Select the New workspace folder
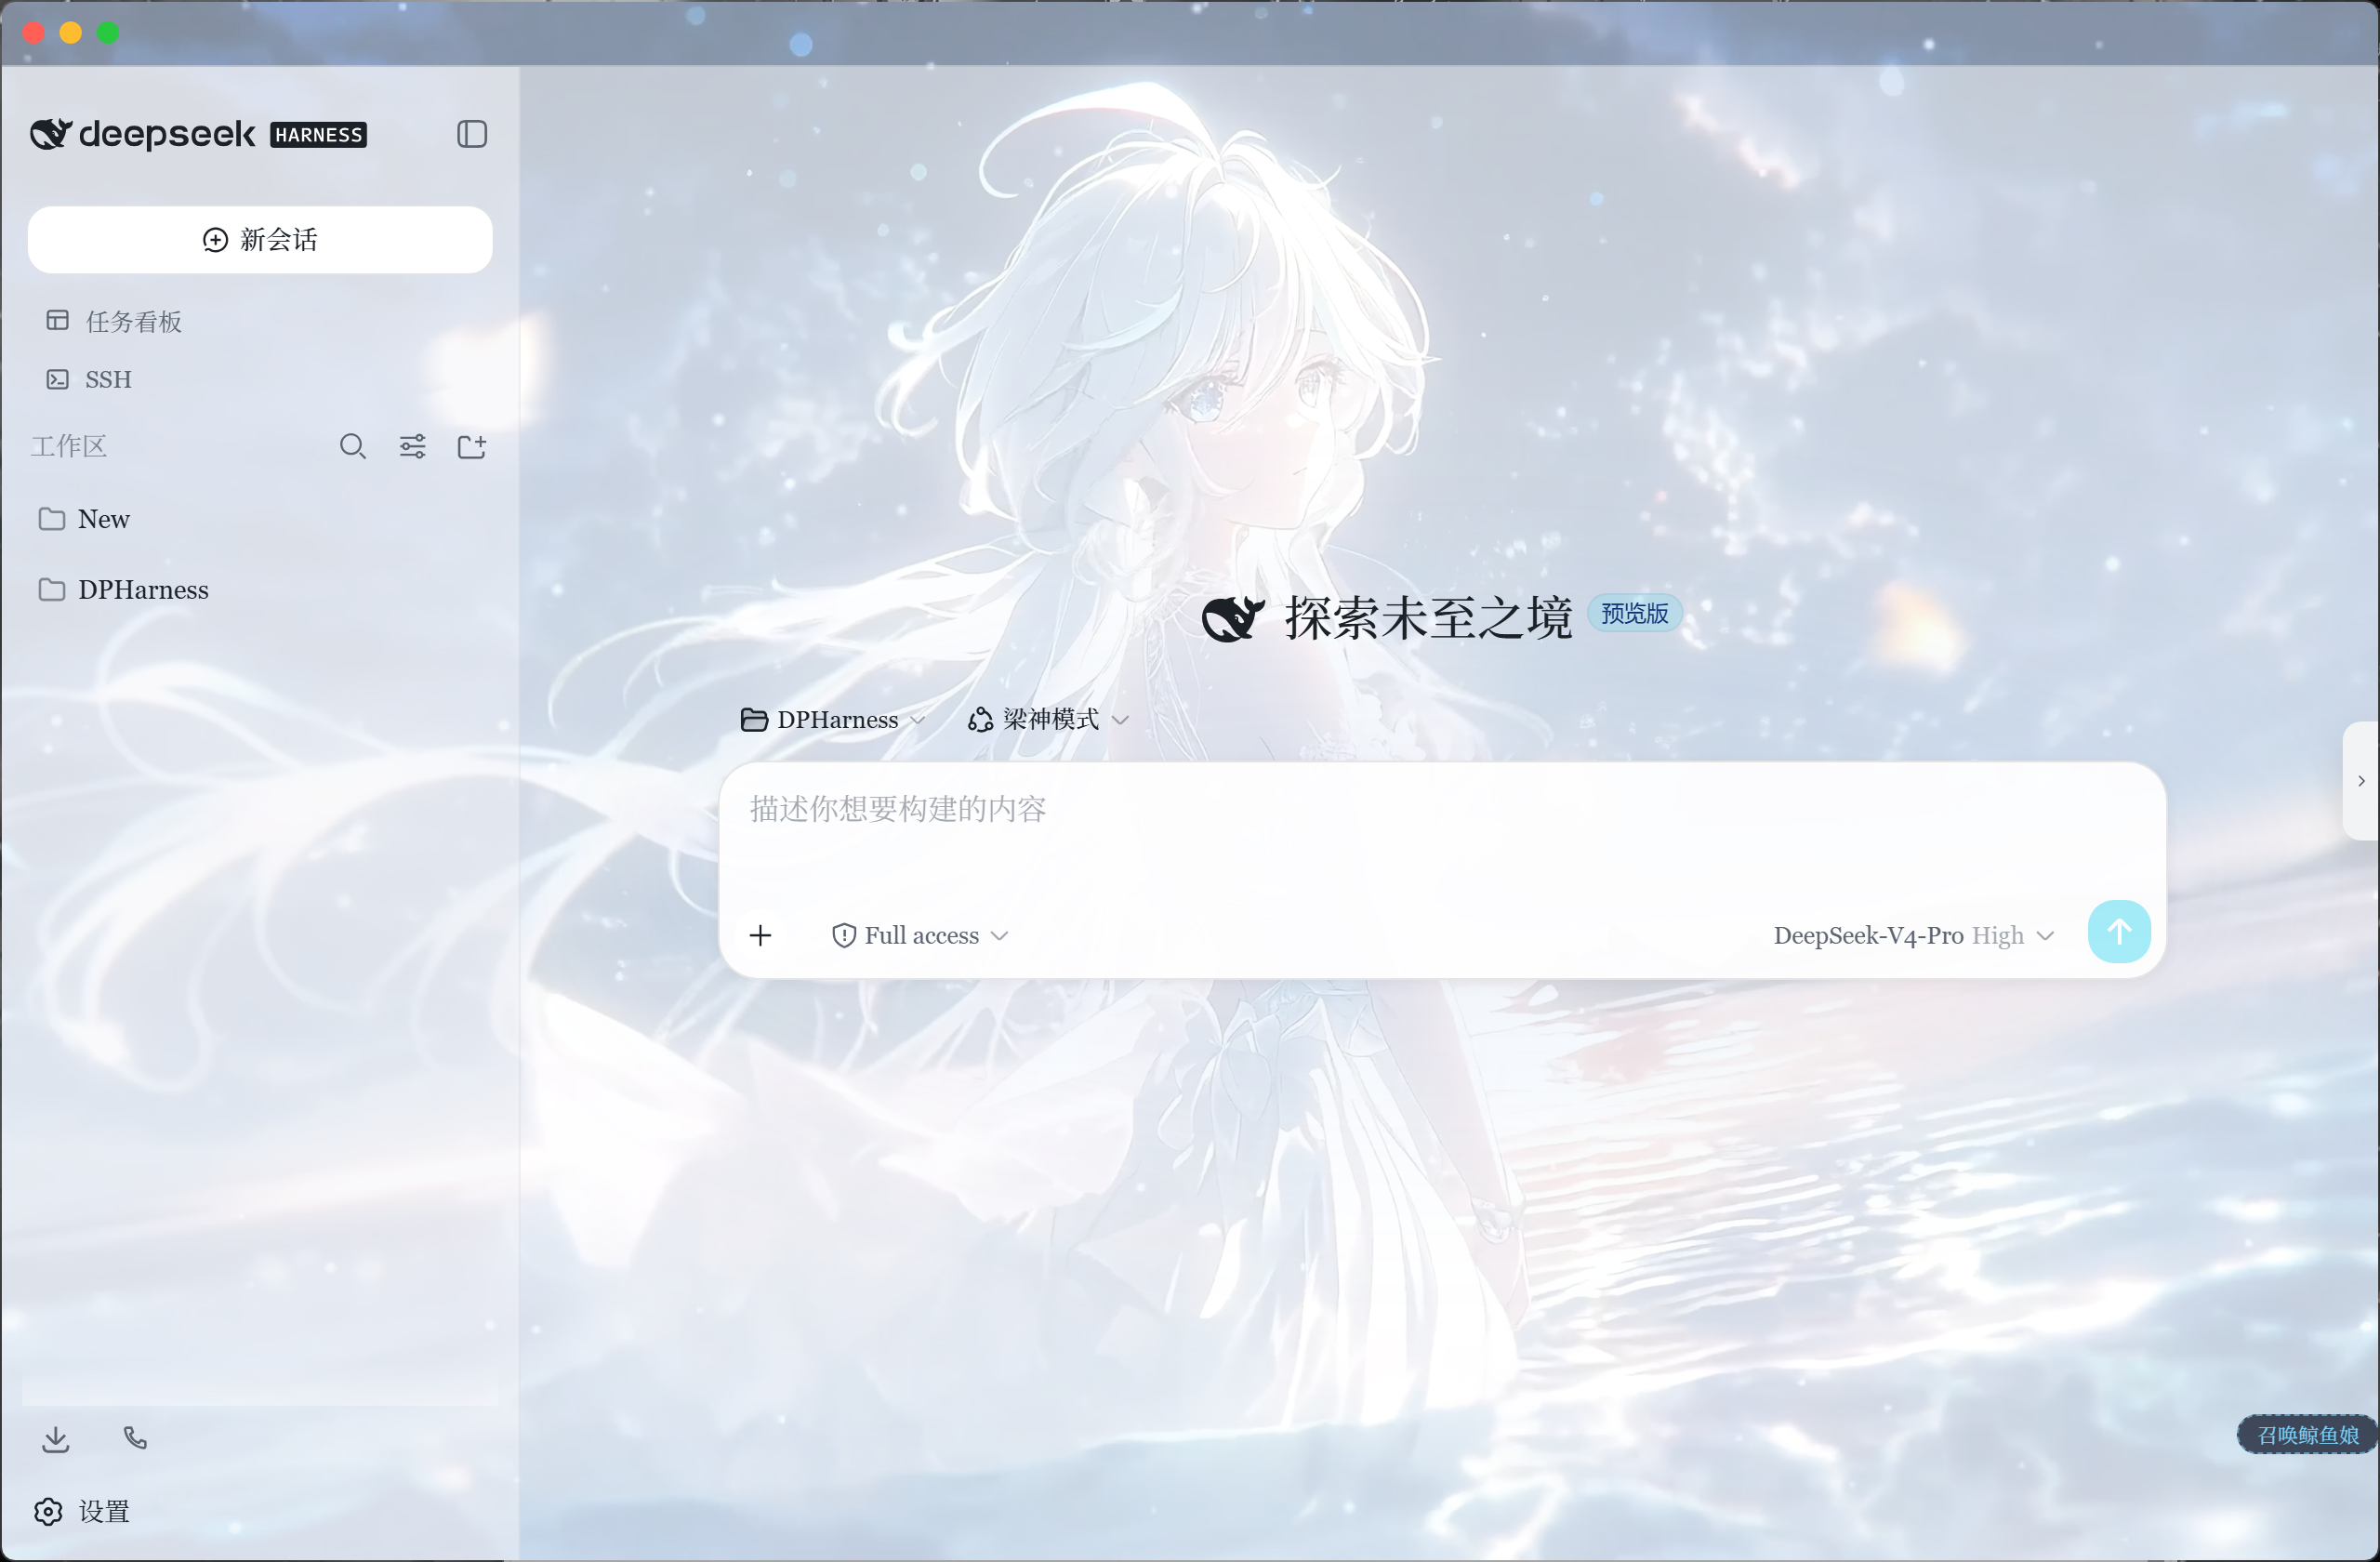The width and height of the screenshot is (2380, 1562). (260, 519)
